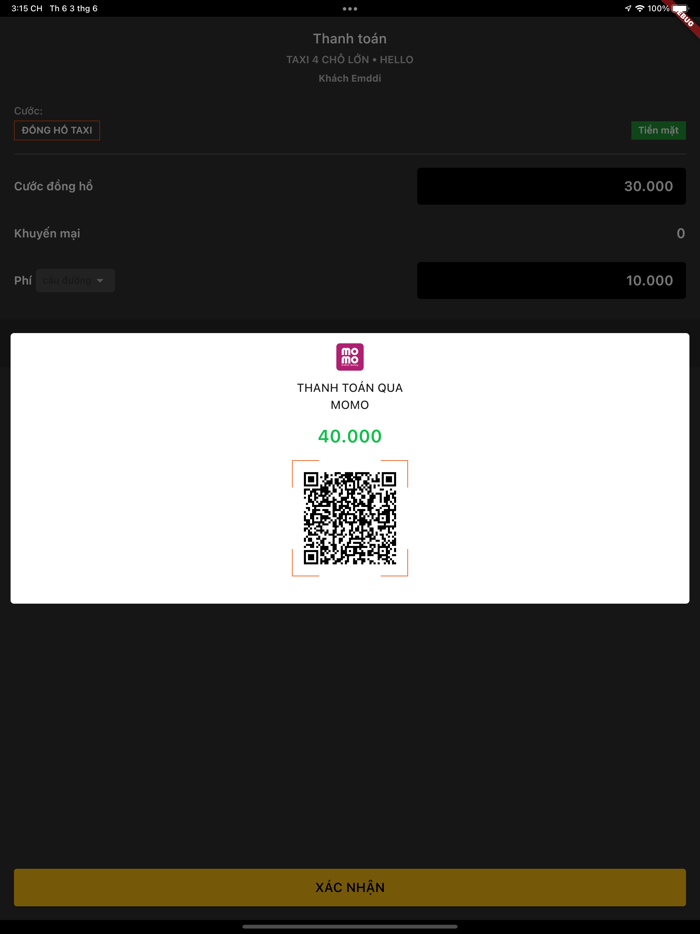Select the ĐỒNG HỒ TAXI fare type

tap(57, 130)
